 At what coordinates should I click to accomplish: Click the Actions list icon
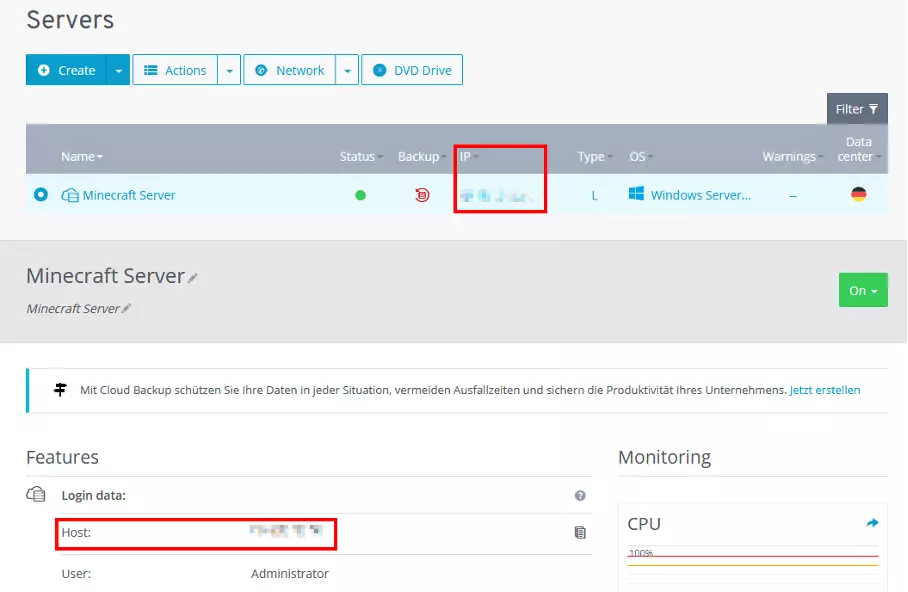click(x=151, y=70)
